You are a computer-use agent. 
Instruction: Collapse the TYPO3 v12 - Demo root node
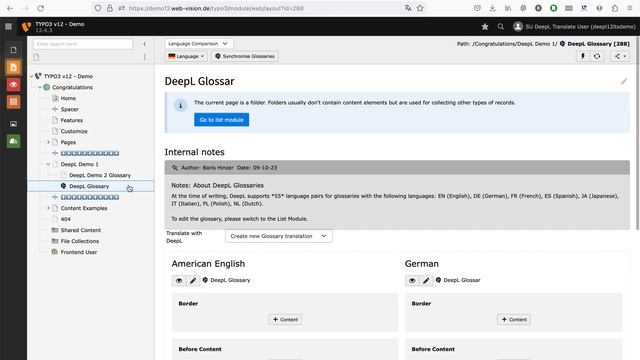click(31, 76)
